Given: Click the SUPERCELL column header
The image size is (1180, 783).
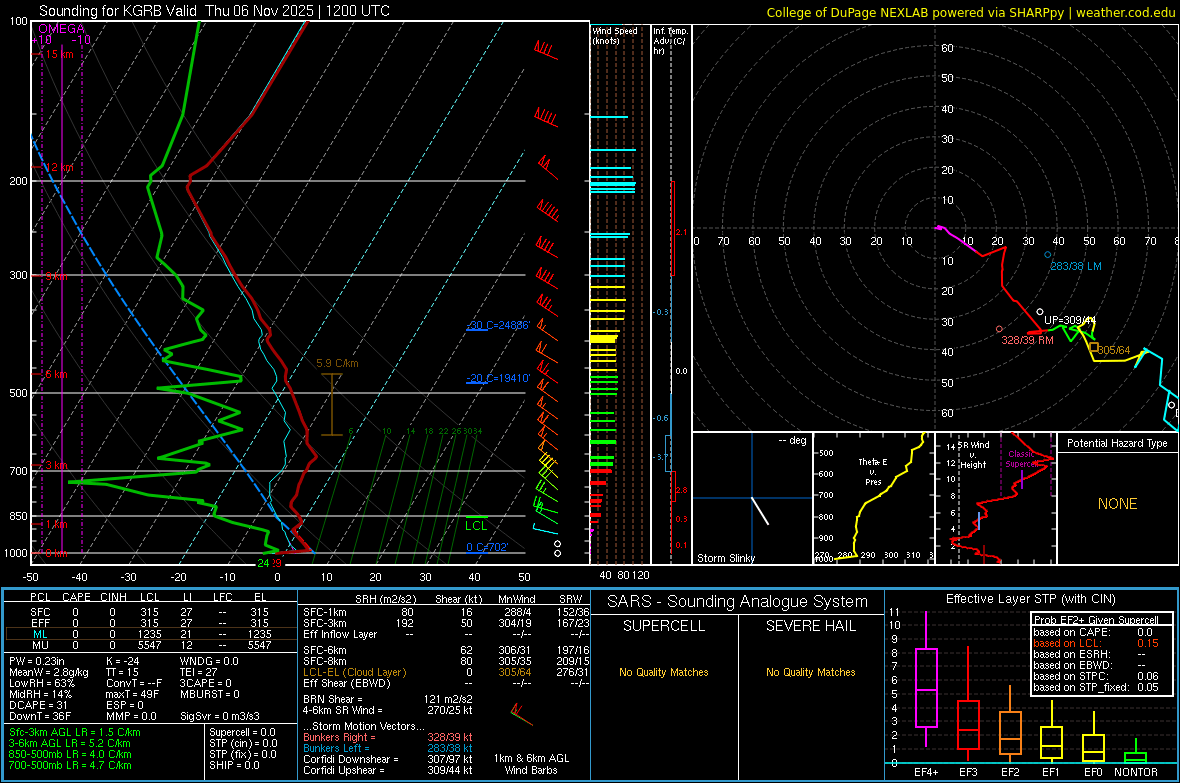Looking at the screenshot, I should pyautogui.click(x=664, y=626).
